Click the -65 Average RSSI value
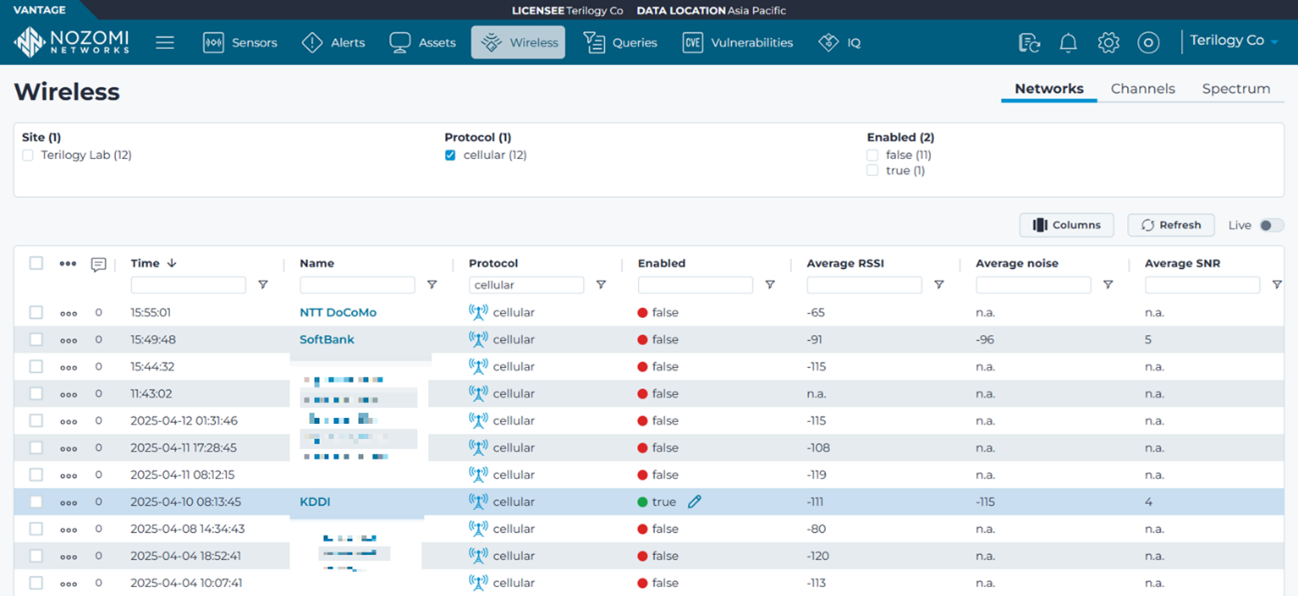1298x596 pixels. [x=816, y=313]
